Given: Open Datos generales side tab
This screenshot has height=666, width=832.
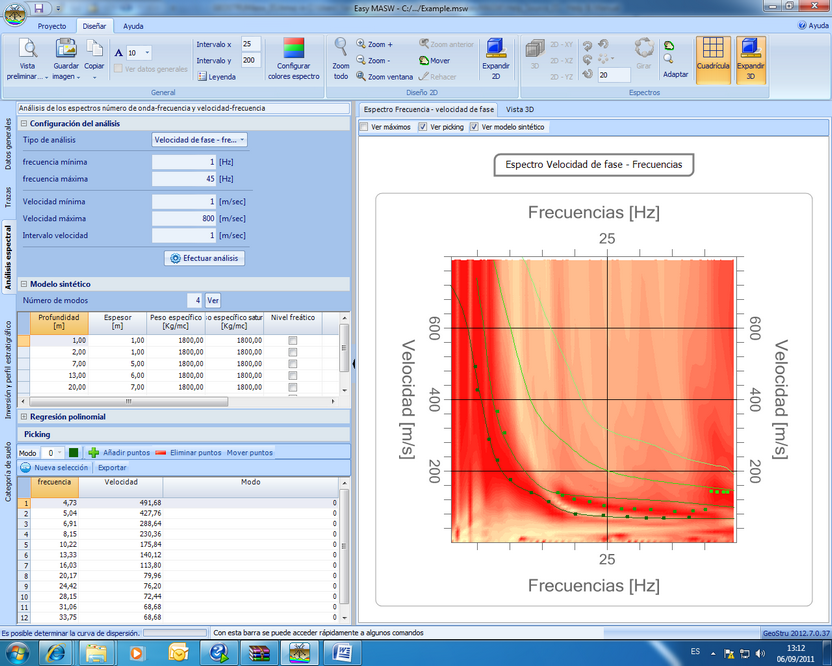Looking at the screenshot, I should [x=8, y=143].
